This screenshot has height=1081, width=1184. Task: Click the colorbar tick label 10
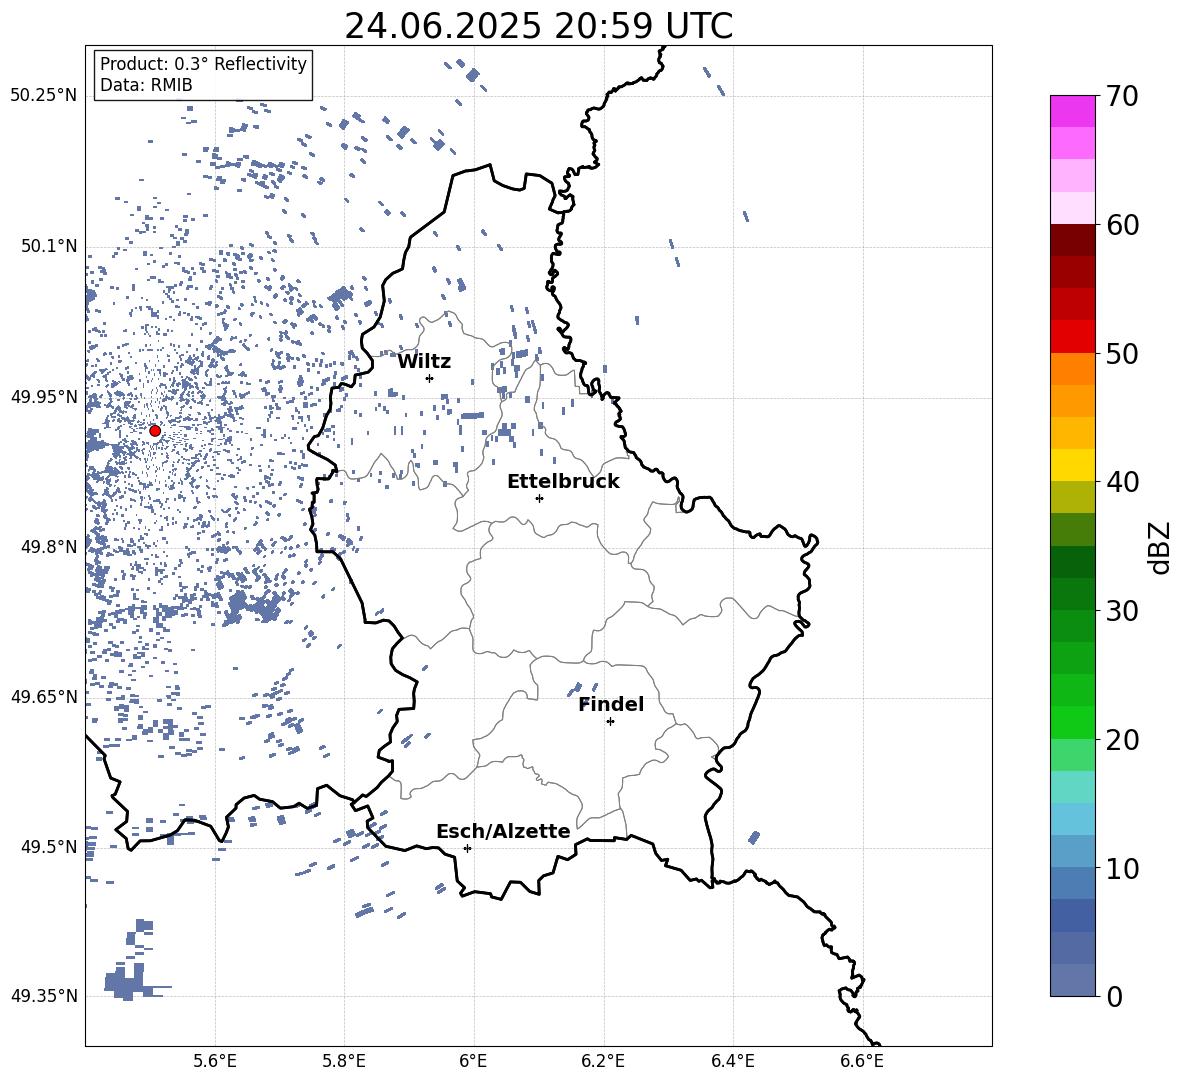(1122, 868)
